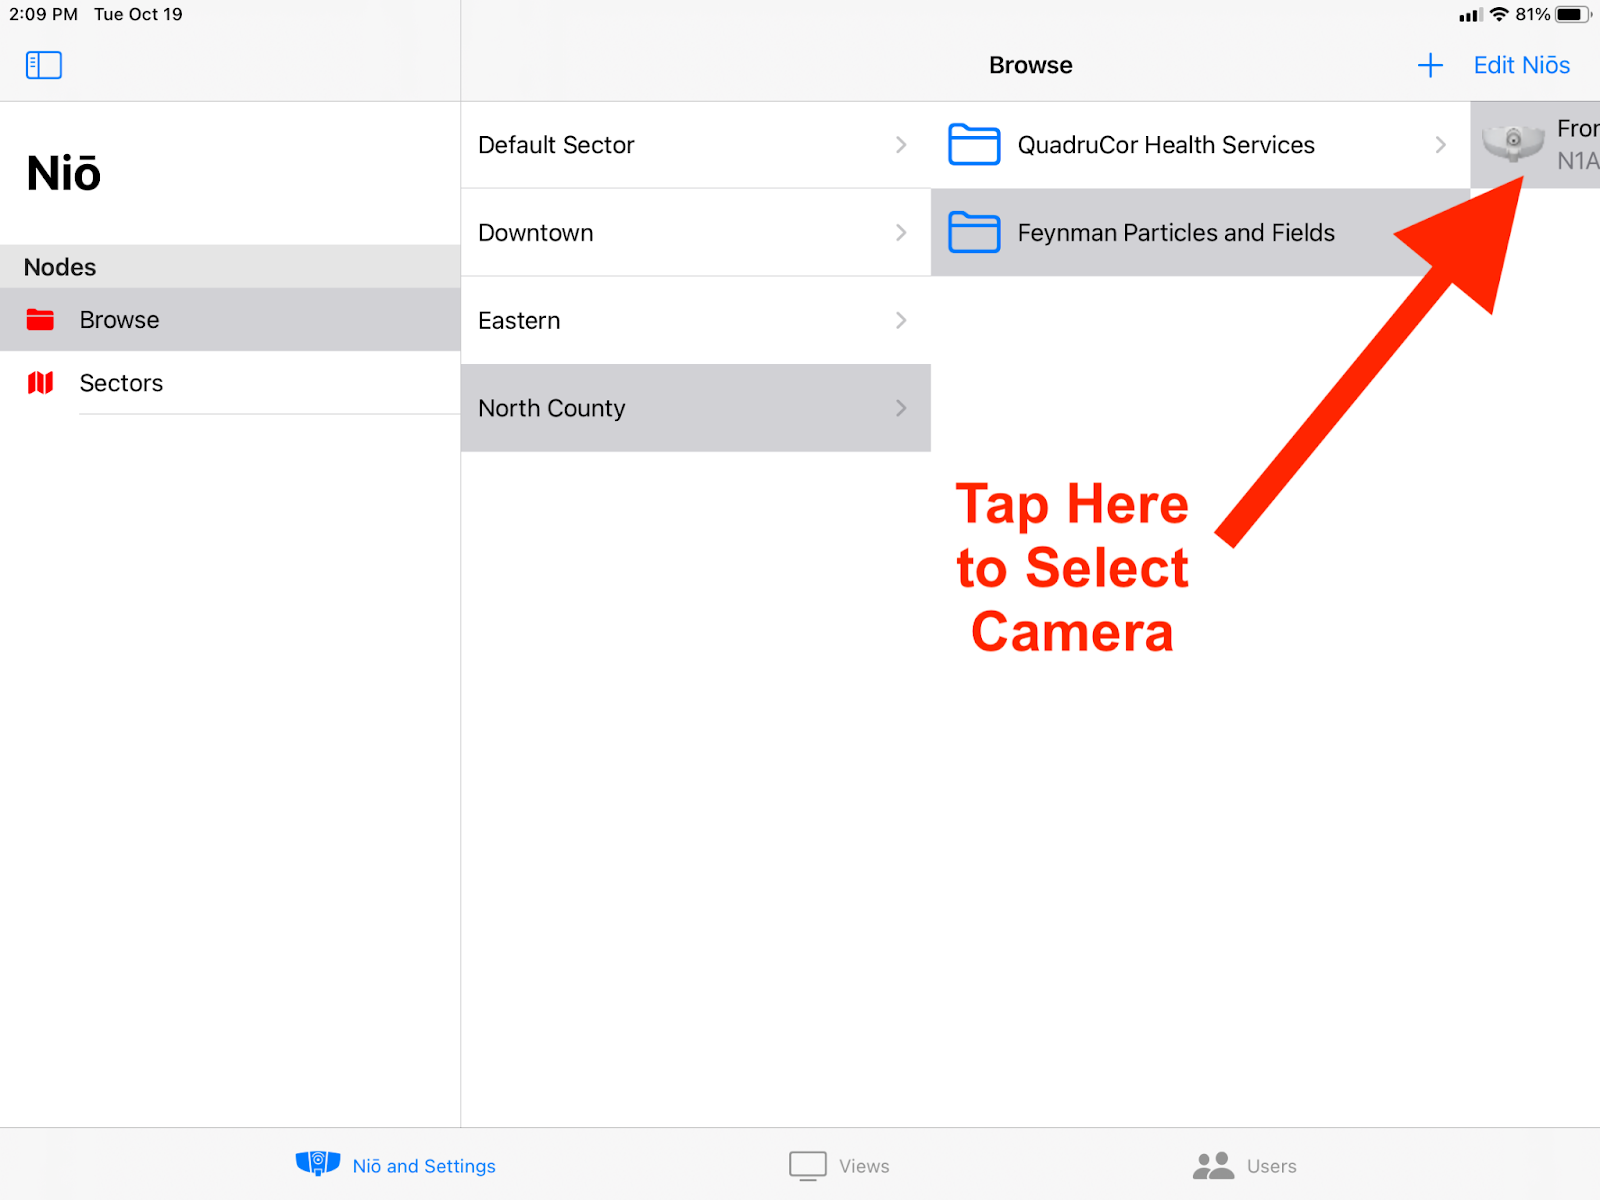The width and height of the screenshot is (1600, 1200).
Task: Tap the plus icon to add Niō
Action: 1430,65
